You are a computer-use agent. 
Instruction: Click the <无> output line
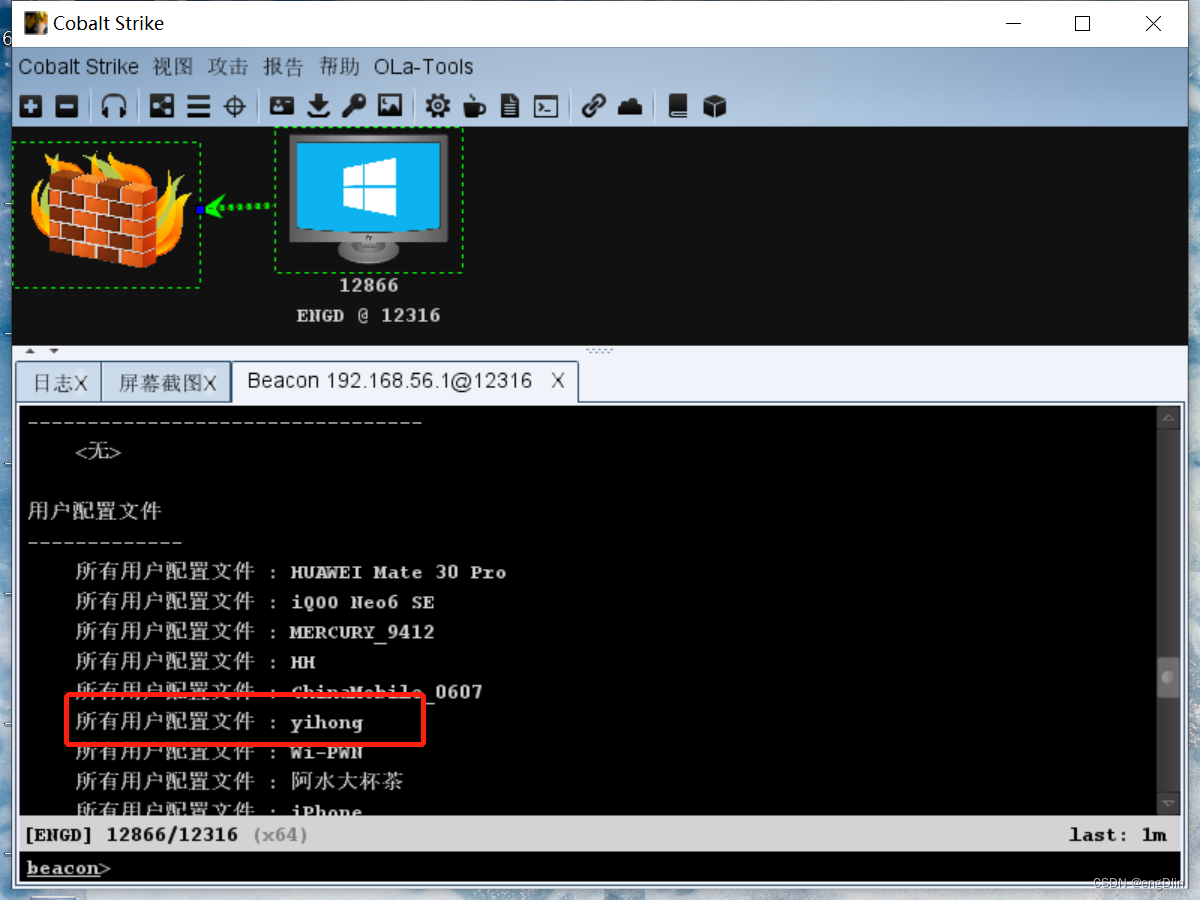tap(98, 452)
